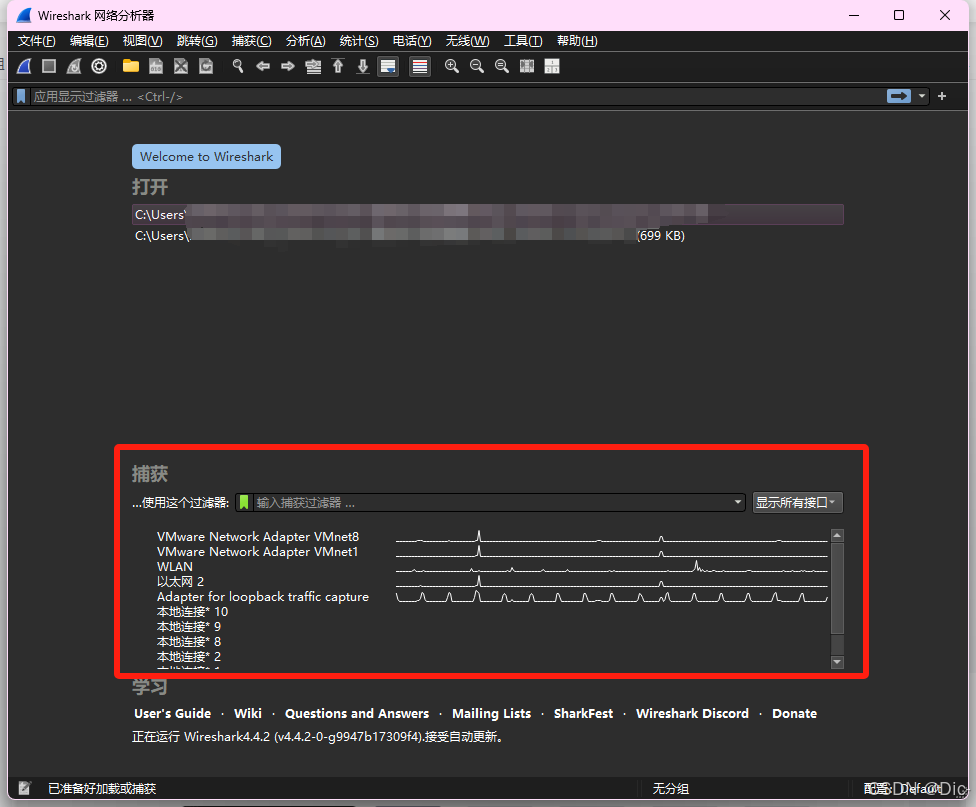Restart the current capture via toolbar icon
This screenshot has width=976, height=807.
point(74,66)
